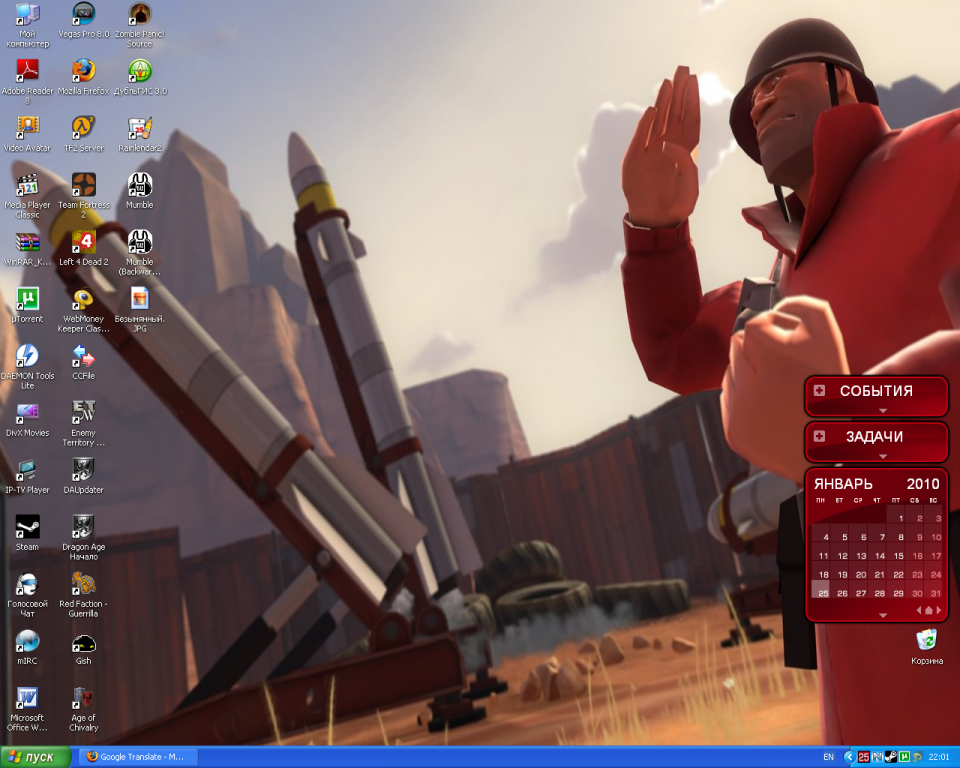Image resolution: width=960 pixels, height=768 pixels.
Task: Open the пуск Start menu
Action: (36, 757)
